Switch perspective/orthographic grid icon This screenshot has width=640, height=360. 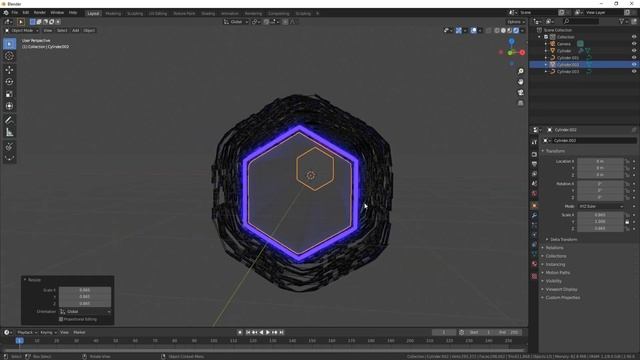(x=520, y=103)
